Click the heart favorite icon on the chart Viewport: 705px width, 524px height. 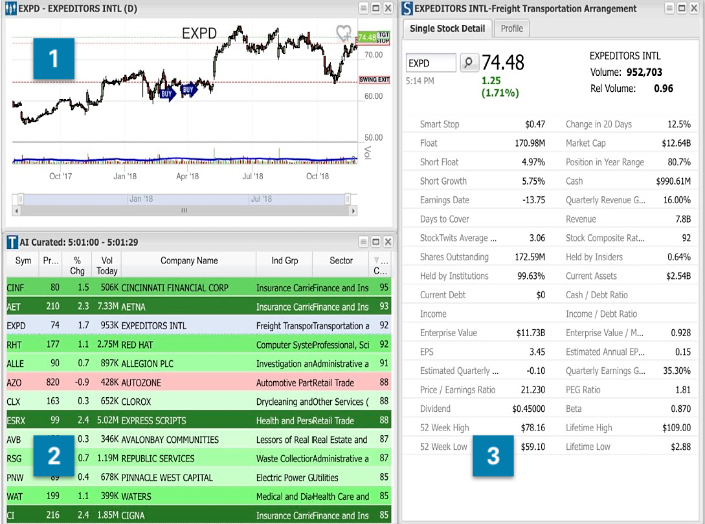(x=344, y=32)
